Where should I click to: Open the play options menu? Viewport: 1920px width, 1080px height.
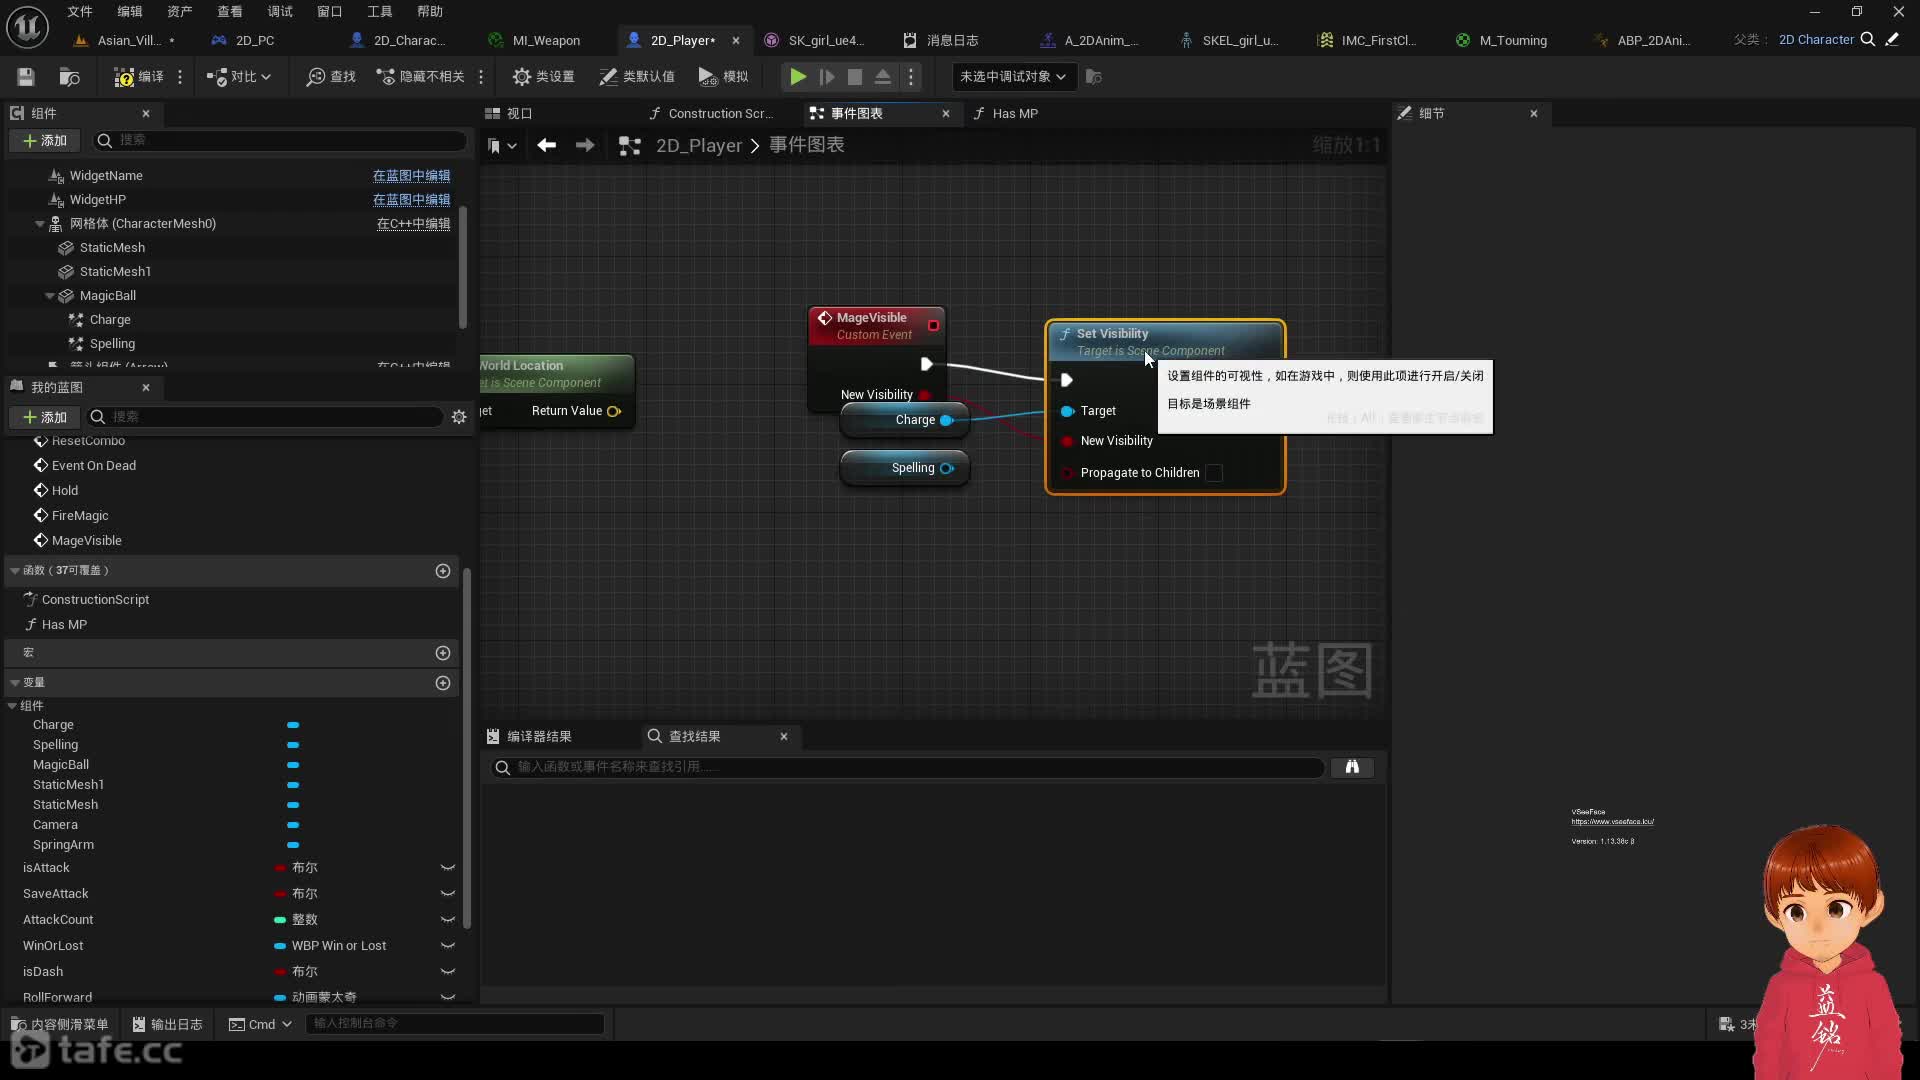(911, 77)
